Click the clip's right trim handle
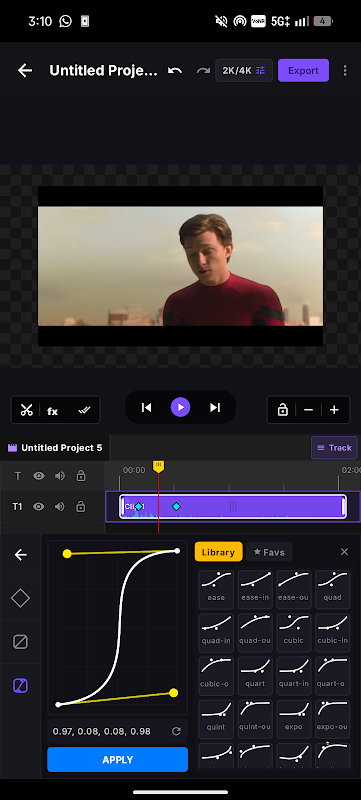This screenshot has height=800, width=361. tap(344, 507)
